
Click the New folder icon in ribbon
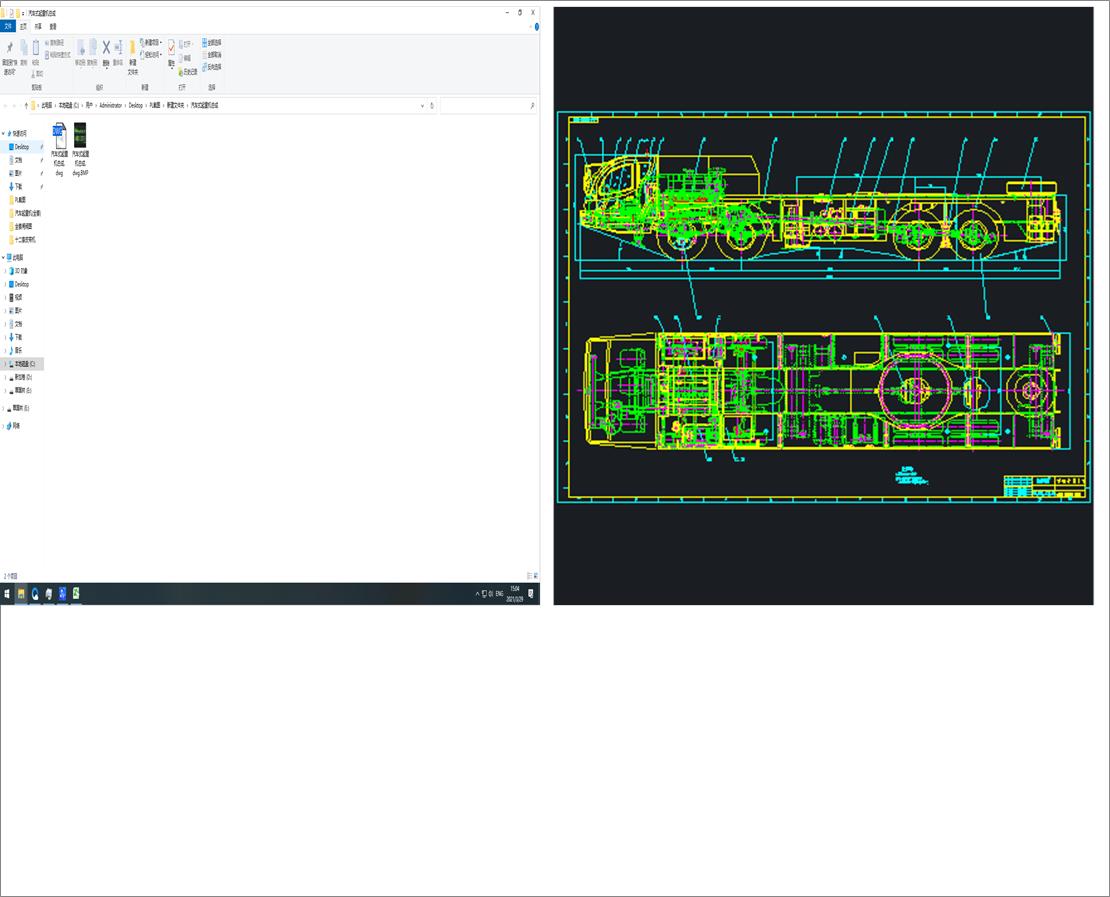click(x=132, y=49)
